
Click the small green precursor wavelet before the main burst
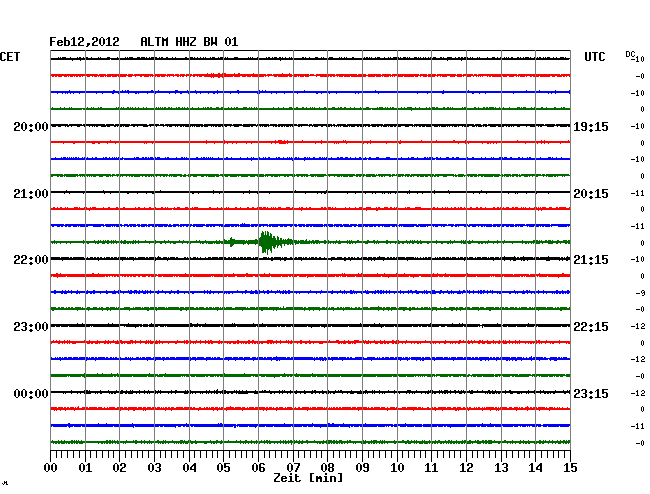[233, 242]
